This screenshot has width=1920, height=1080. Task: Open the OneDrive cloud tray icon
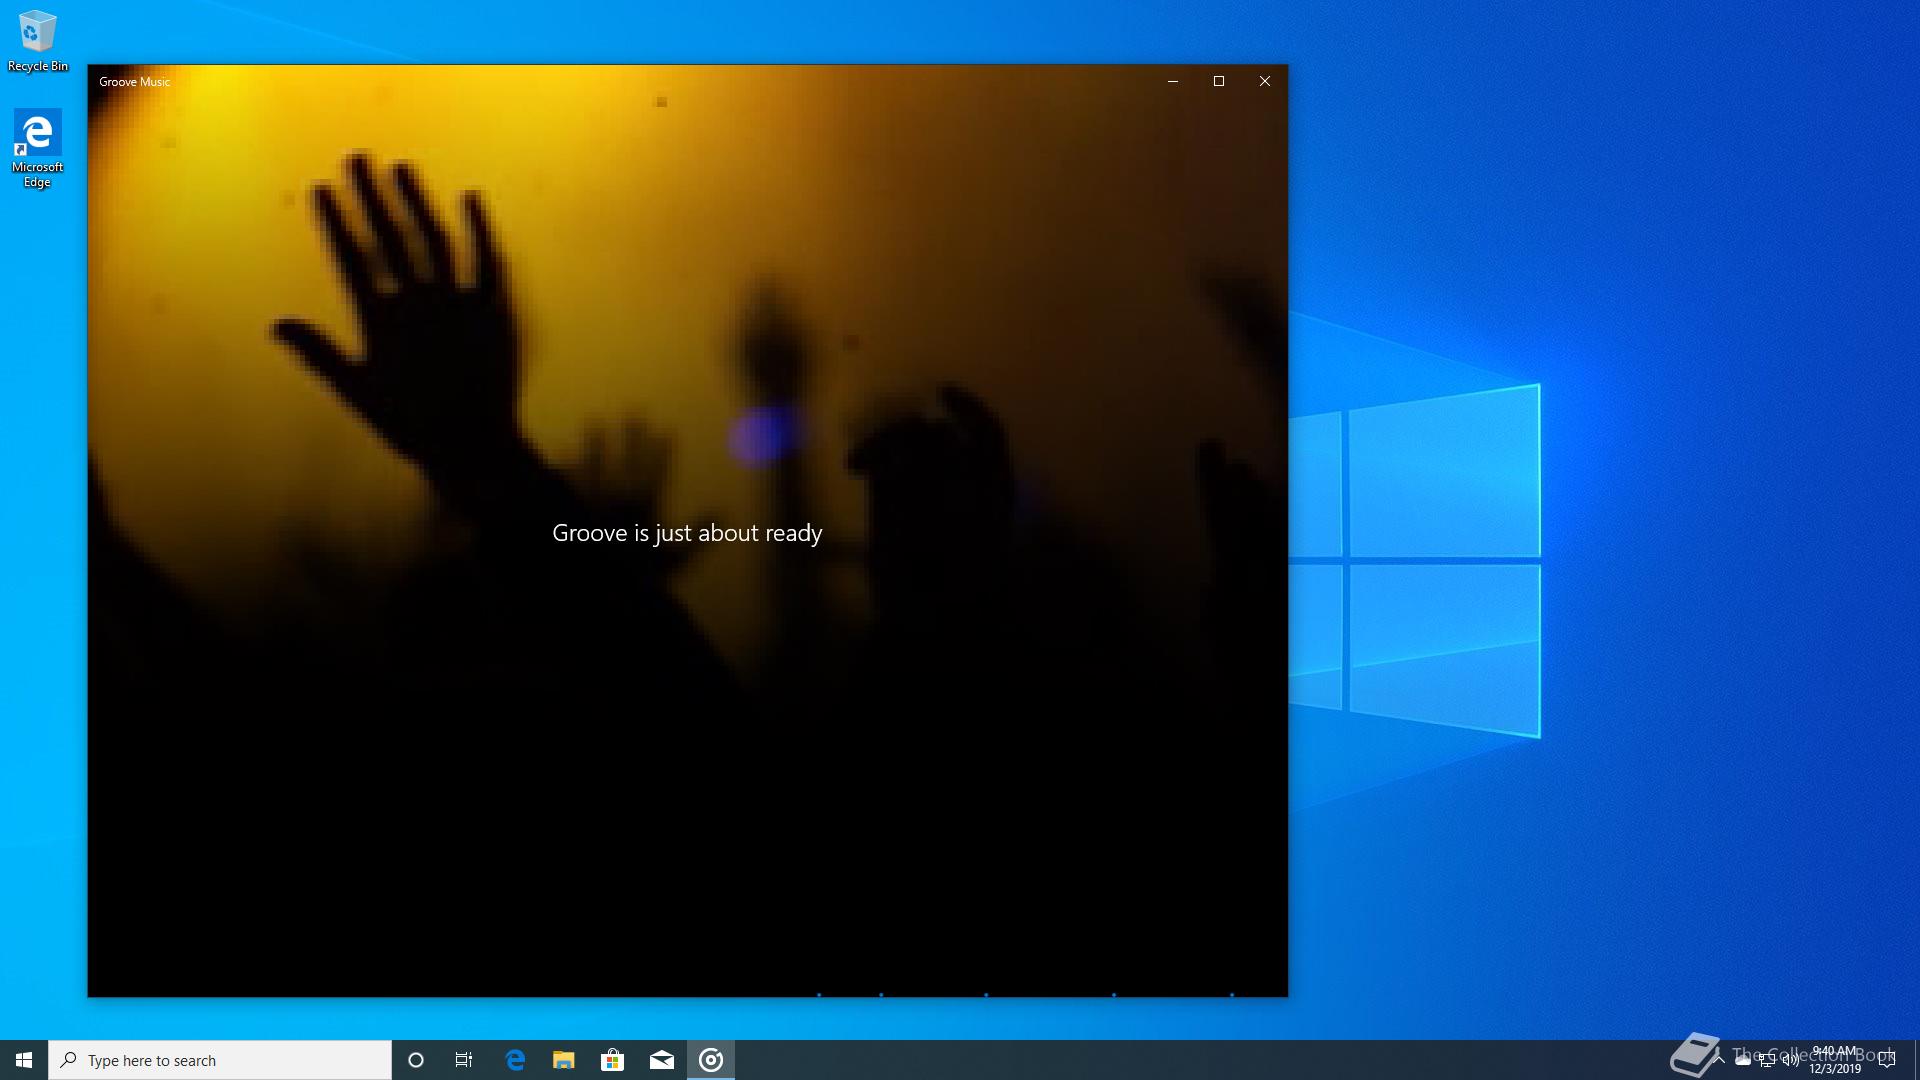[1743, 1060]
